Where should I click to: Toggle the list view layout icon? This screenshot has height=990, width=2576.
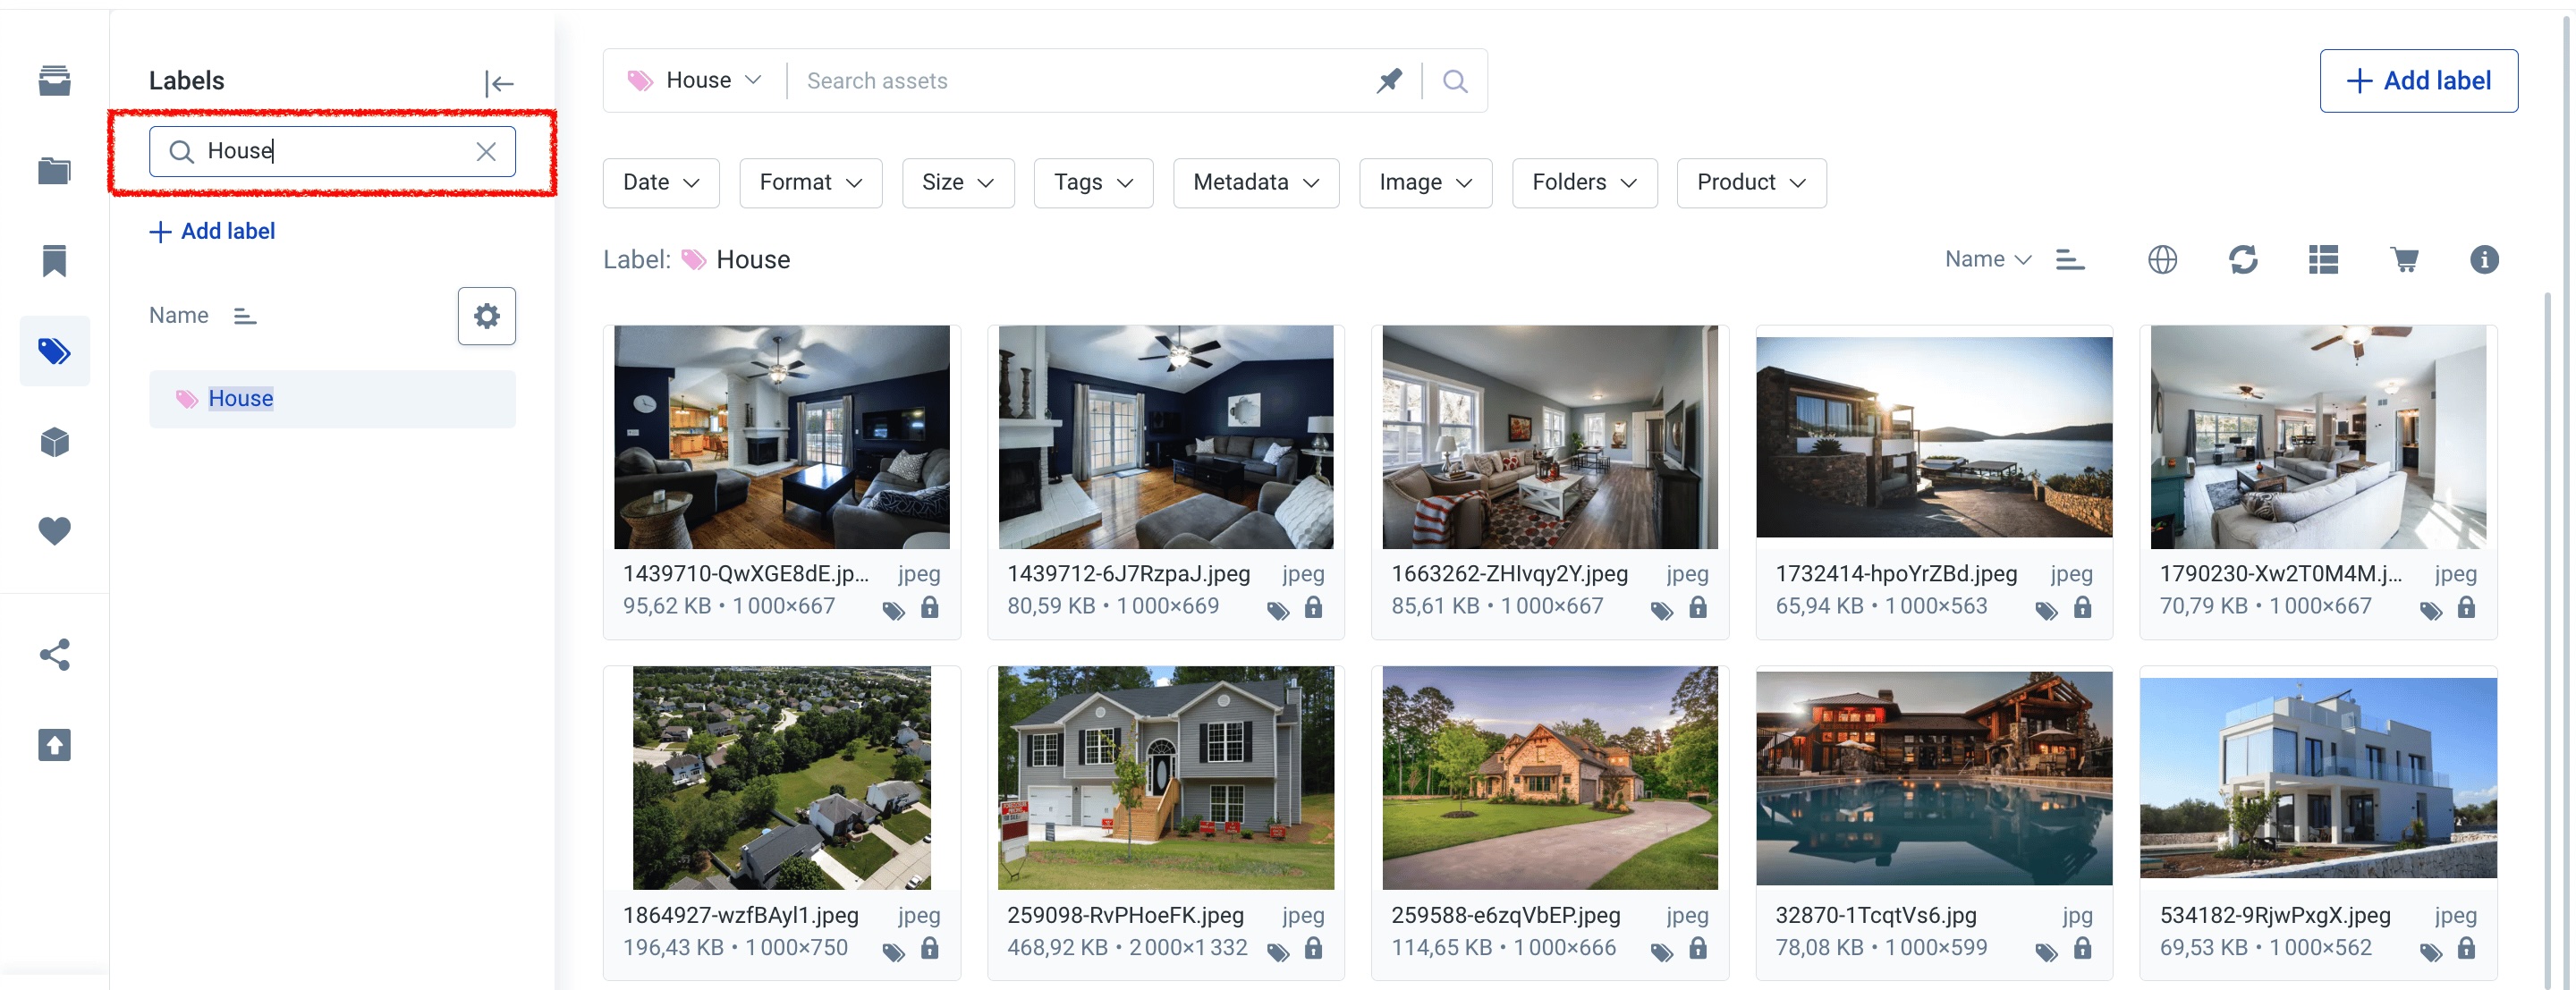[2323, 260]
